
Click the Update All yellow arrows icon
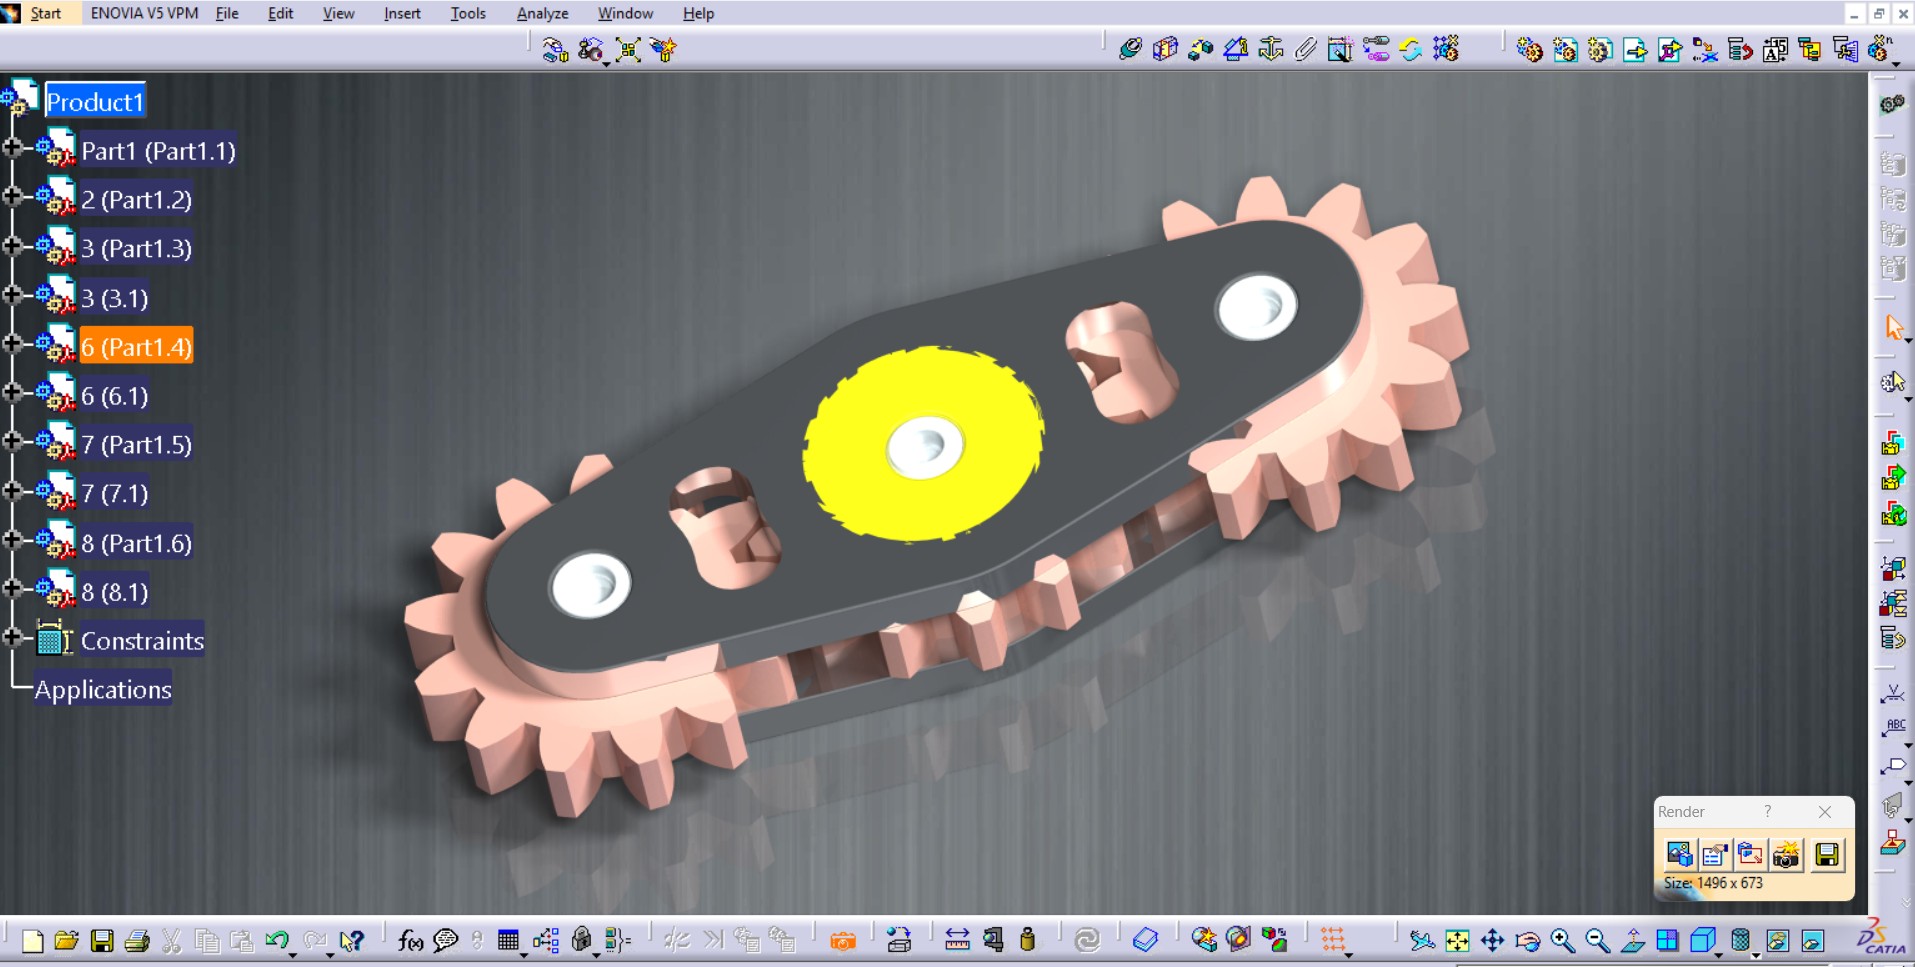(1411, 49)
